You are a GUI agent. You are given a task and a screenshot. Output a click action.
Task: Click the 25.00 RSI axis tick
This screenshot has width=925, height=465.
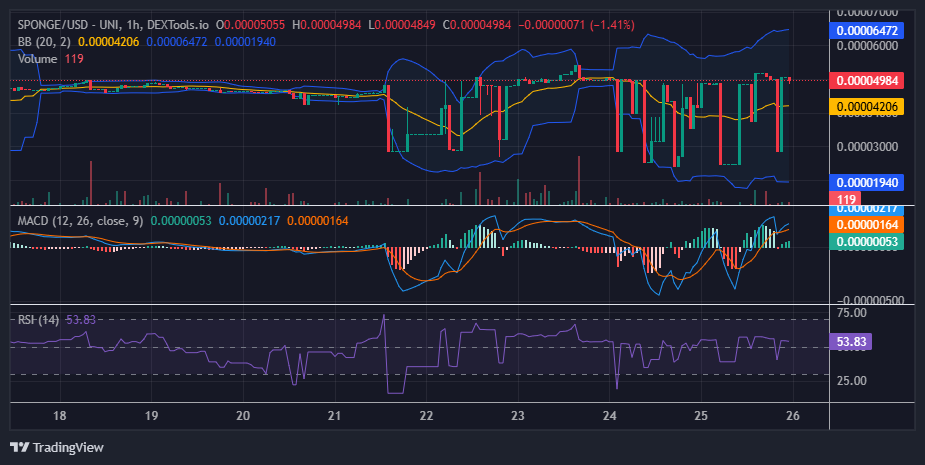coord(852,381)
